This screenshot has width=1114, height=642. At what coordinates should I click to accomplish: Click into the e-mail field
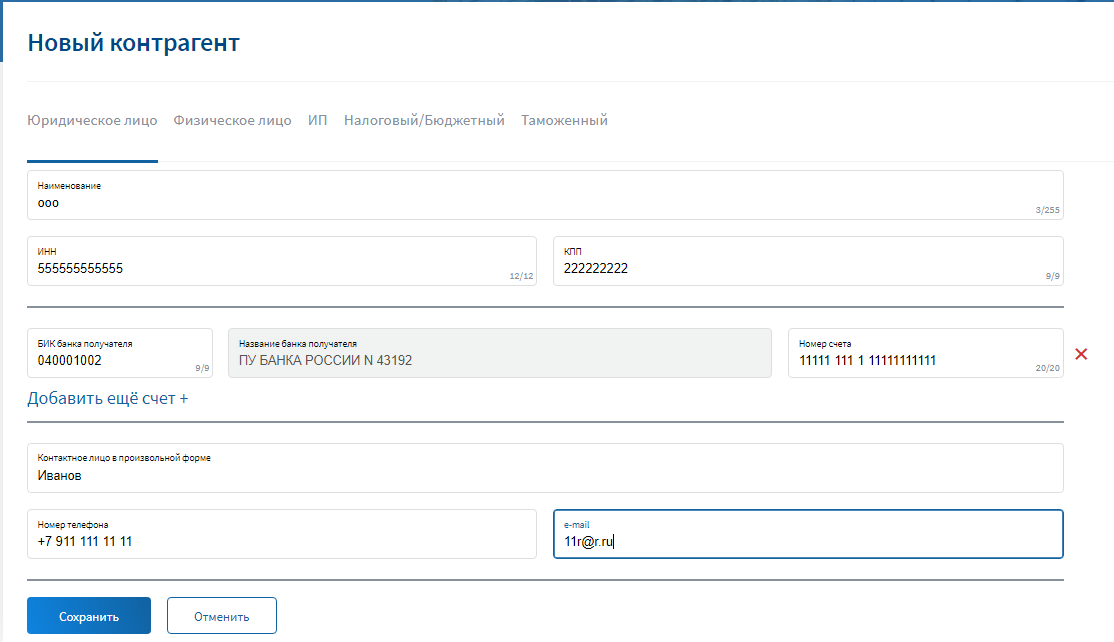click(x=808, y=534)
